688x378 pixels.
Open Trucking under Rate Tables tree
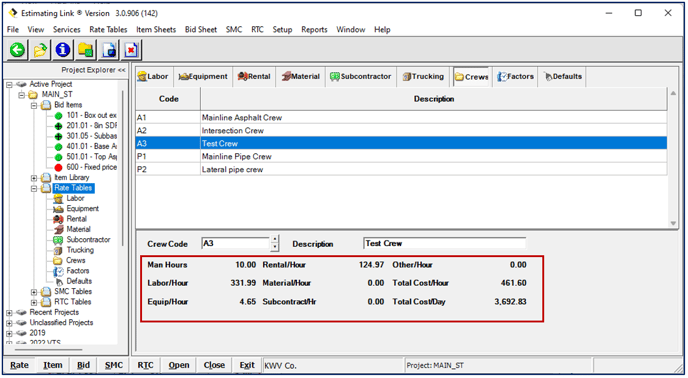[x=80, y=250]
